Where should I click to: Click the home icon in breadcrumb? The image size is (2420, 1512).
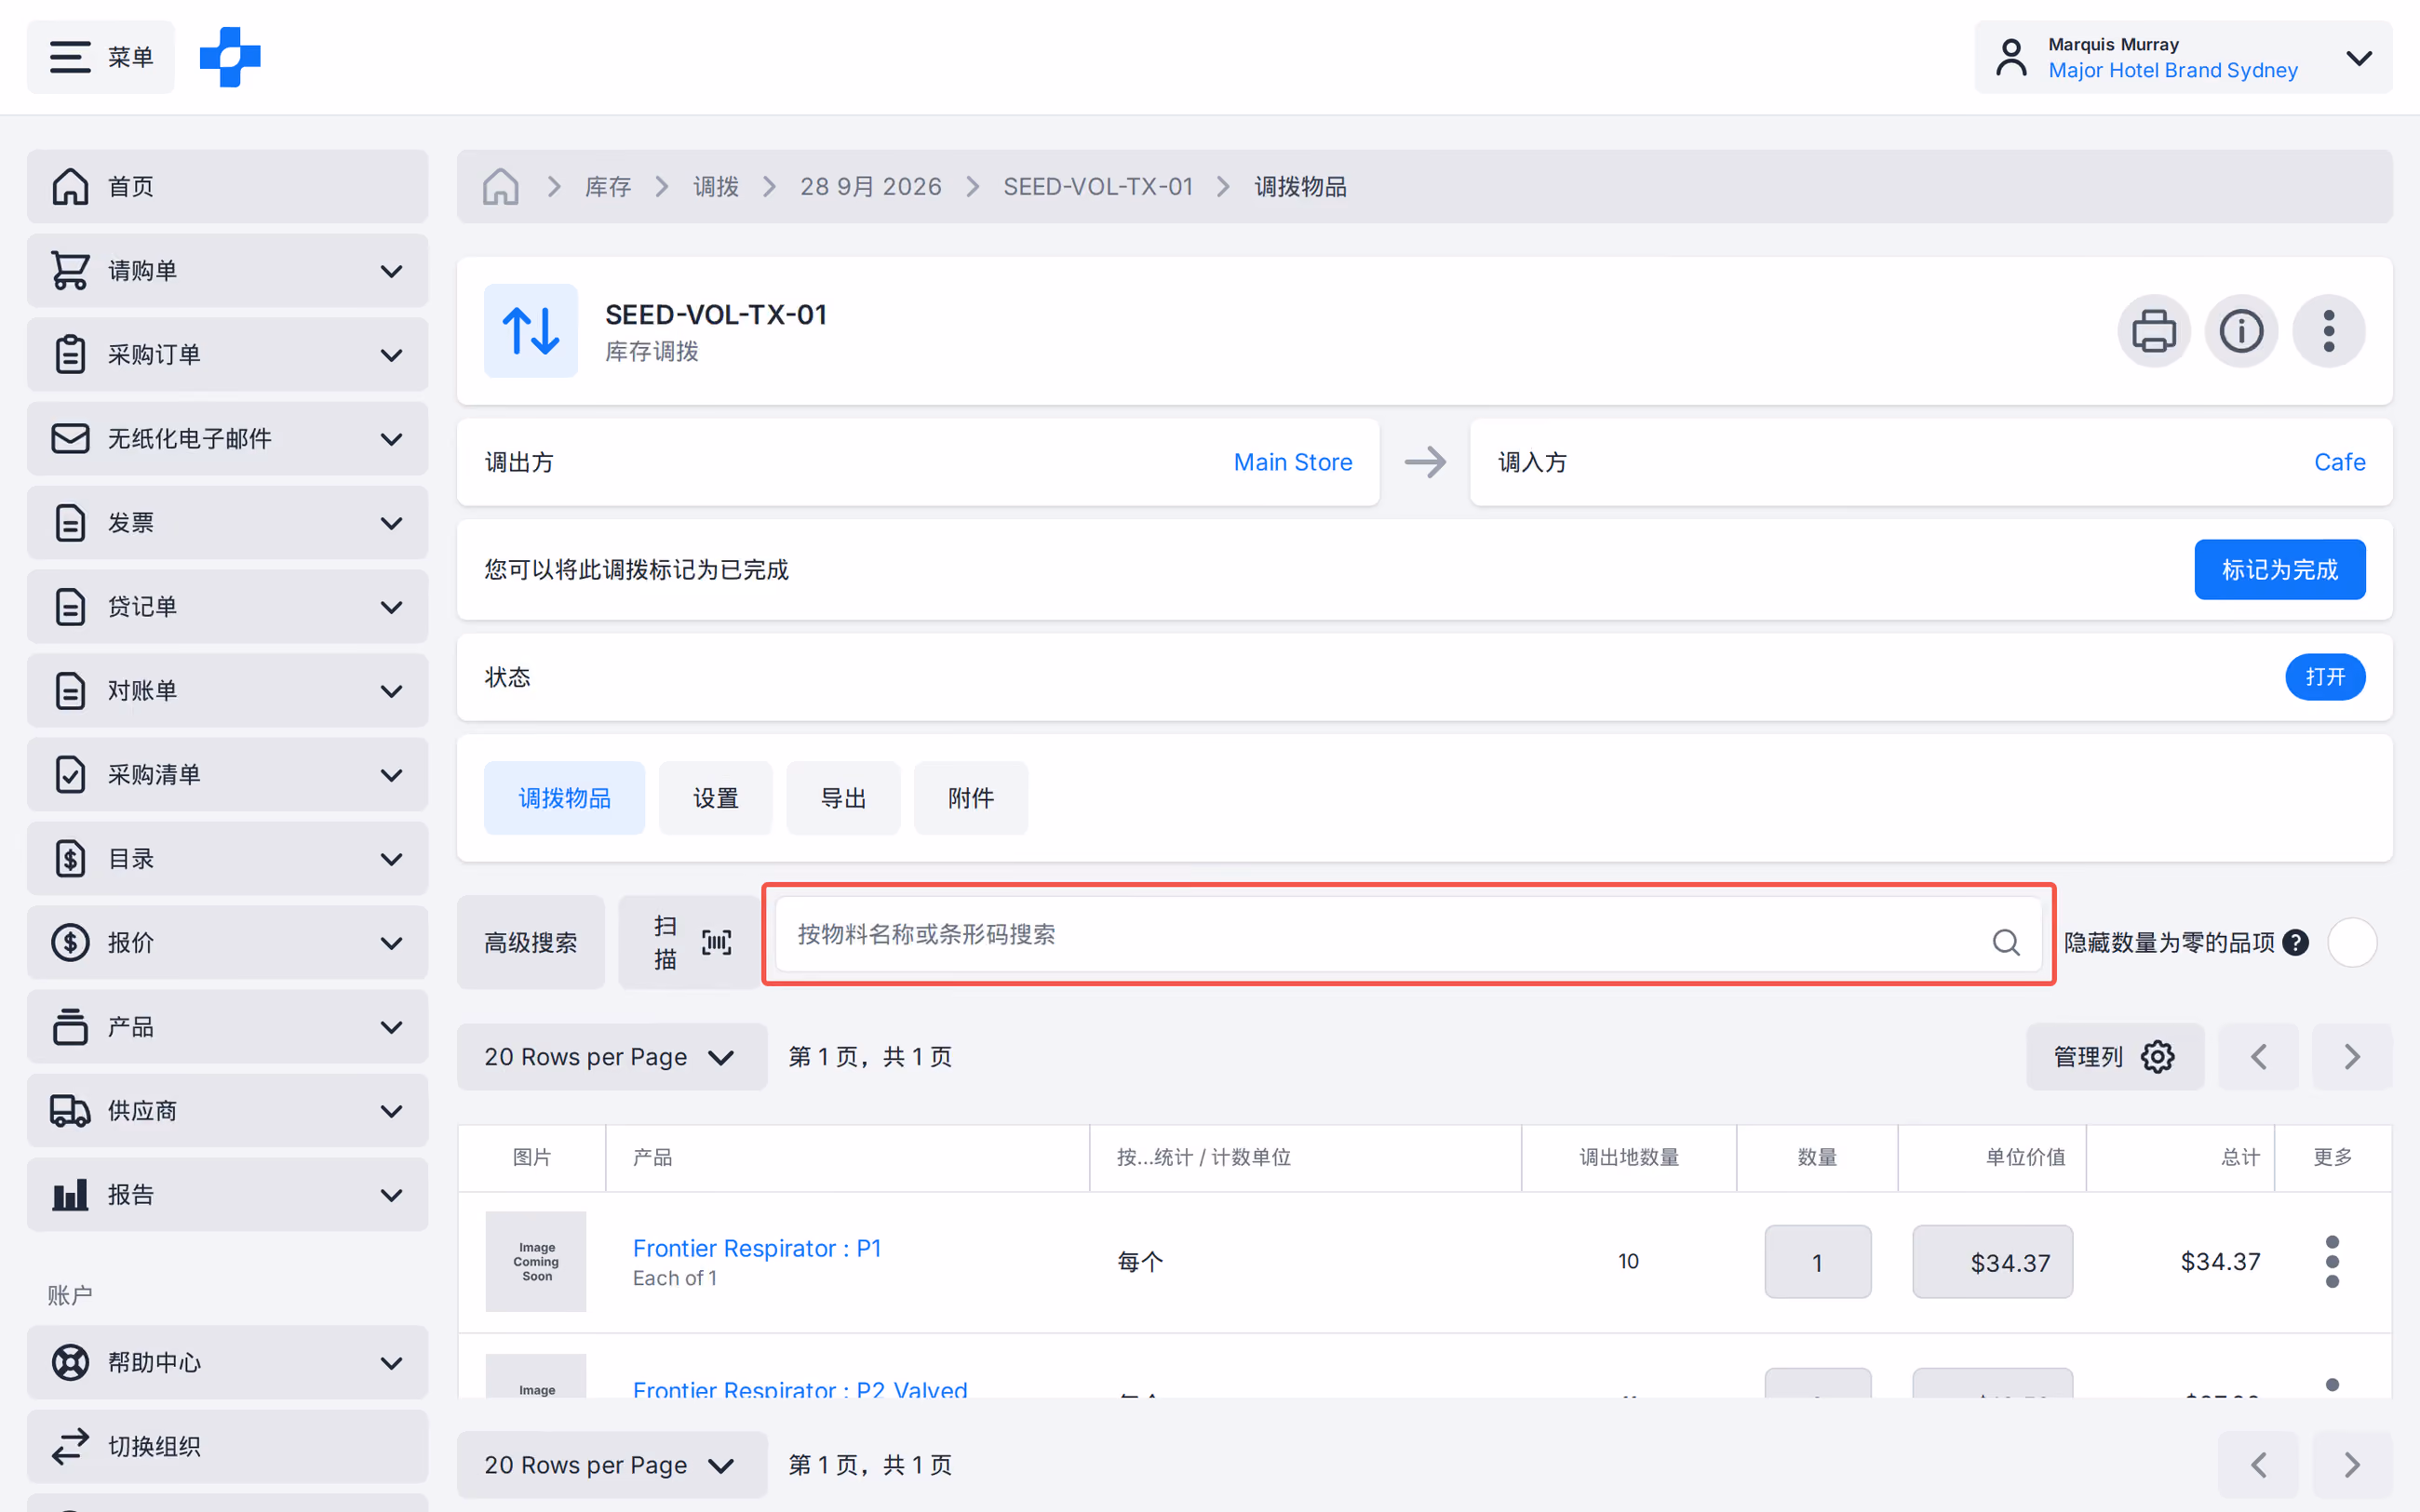tap(500, 187)
